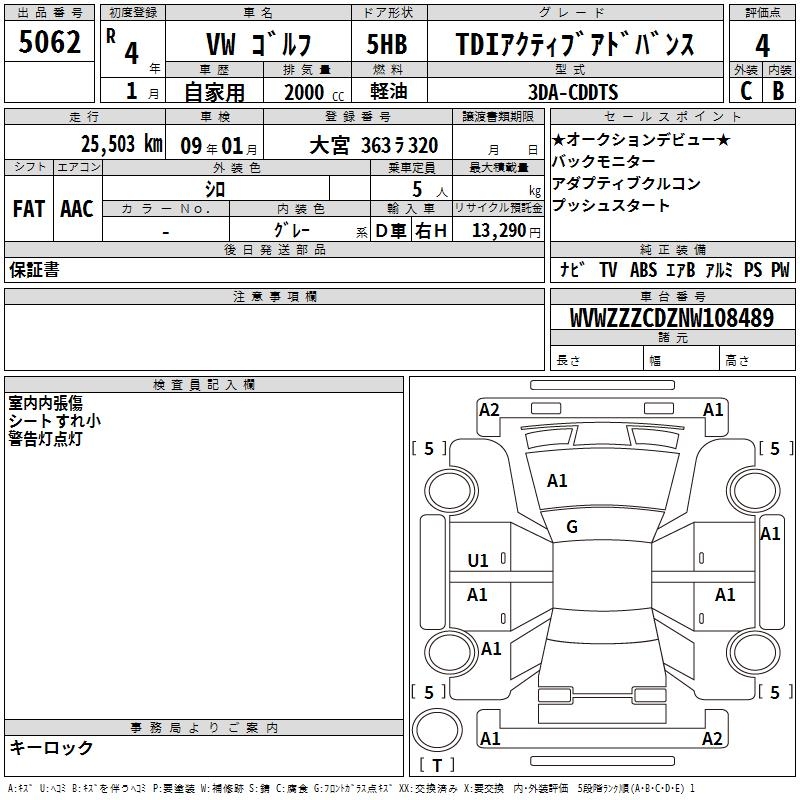Select the 純正装備 header

click(x=673, y=249)
